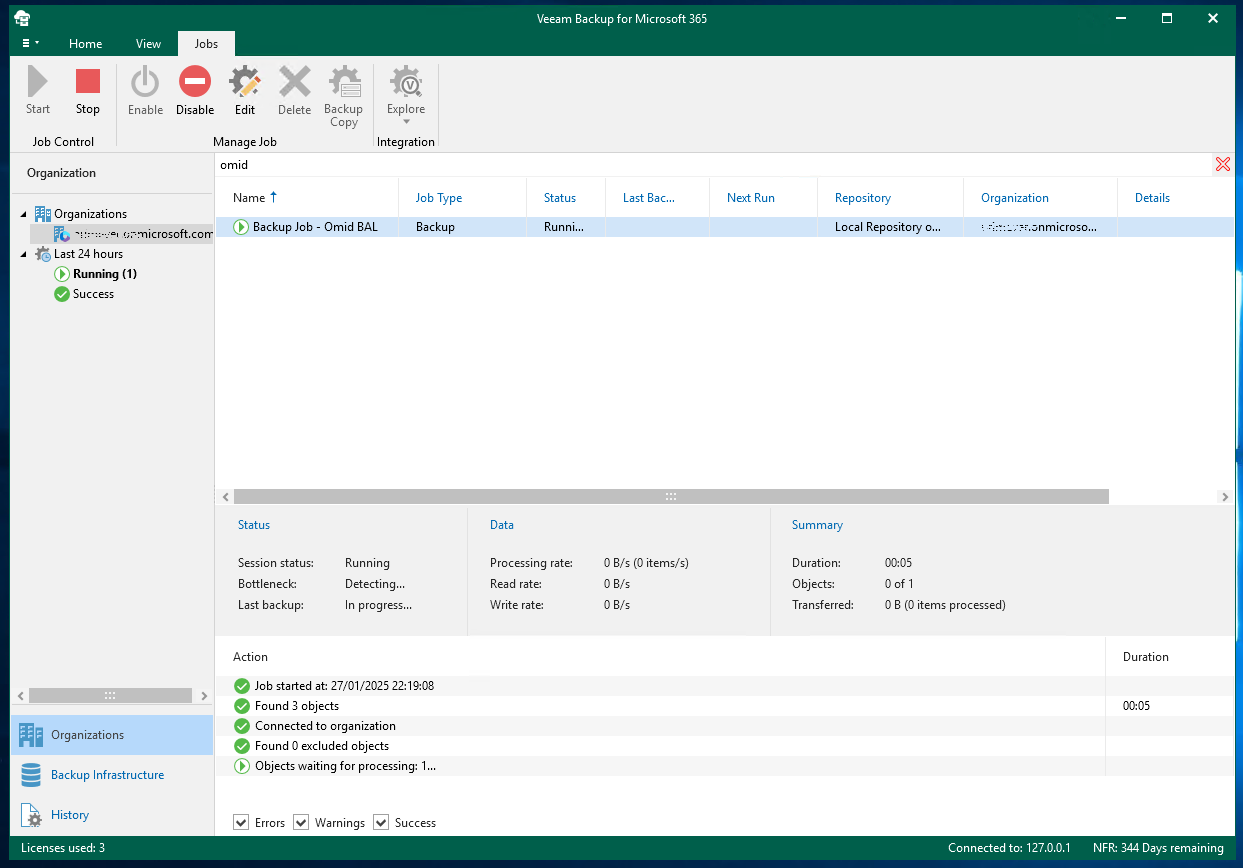The width and height of the screenshot is (1243, 868).
Task: Toggle the Success checkbox
Action: pos(381,822)
